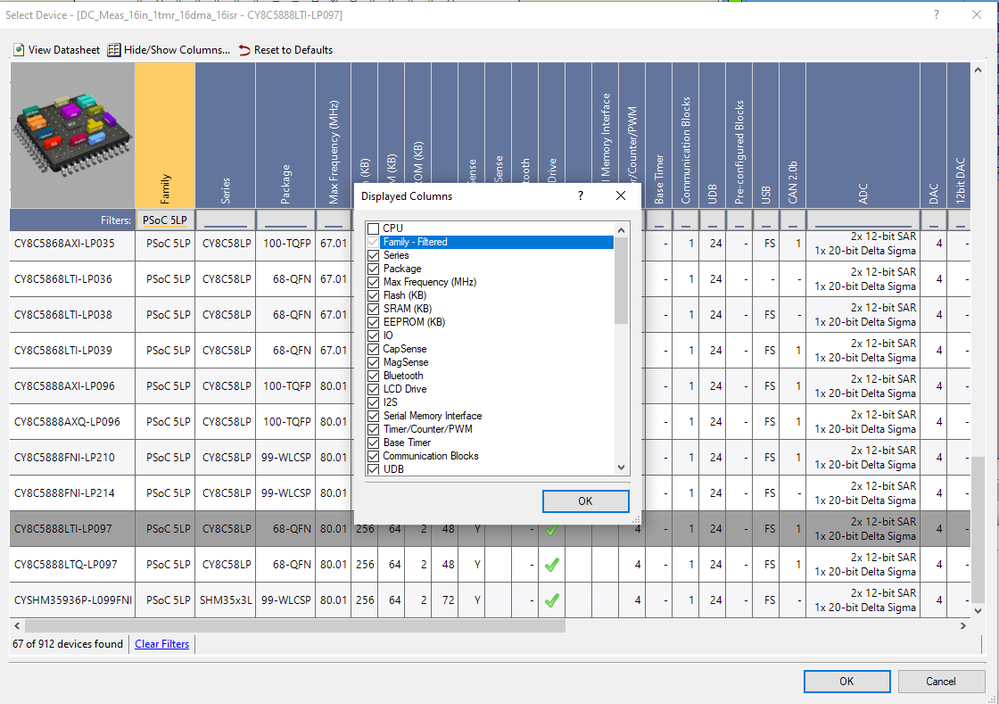Click the device table horizontal scrollbar thumb
Viewport: 999px width, 704px height.
coord(295,626)
